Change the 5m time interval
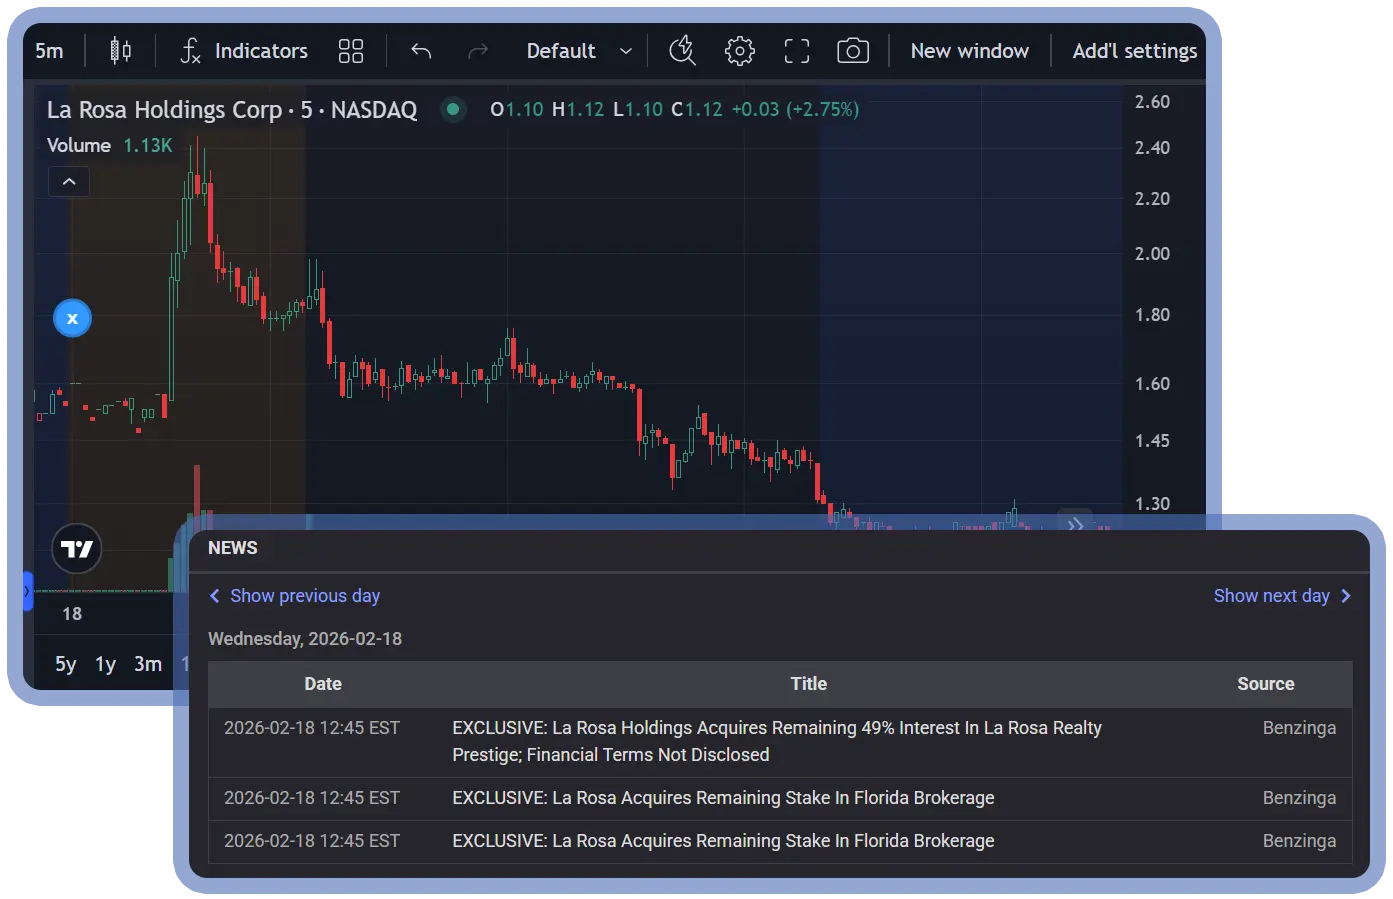Viewport: 1393px width, 899px height. pyautogui.click(x=49, y=51)
